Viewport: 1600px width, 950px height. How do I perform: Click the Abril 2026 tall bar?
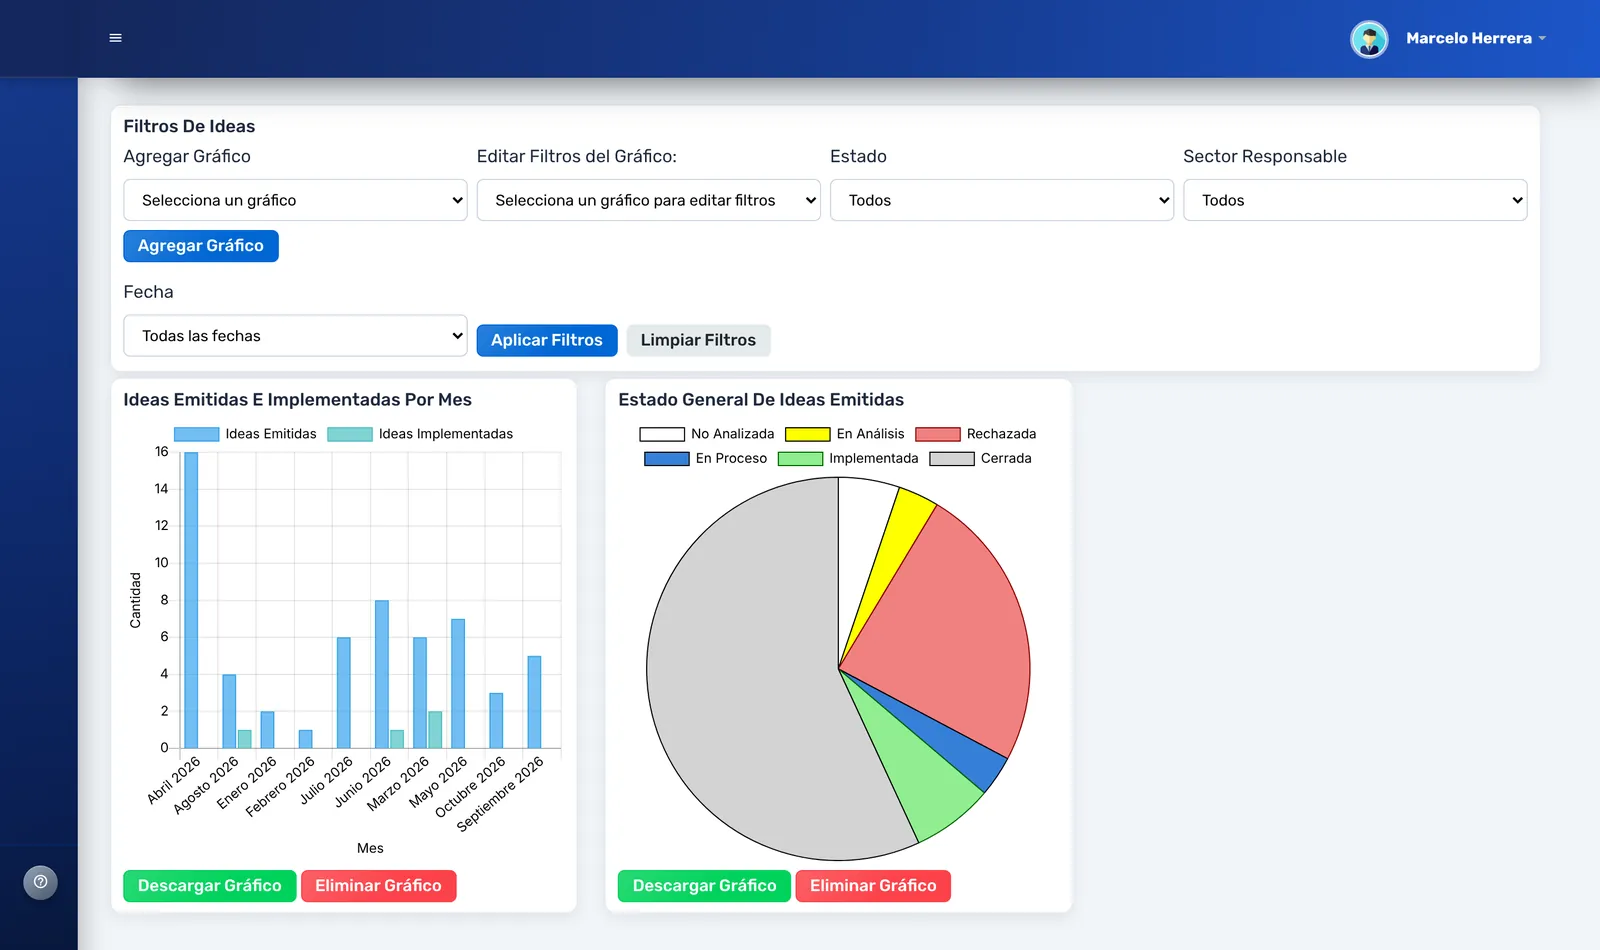tap(191, 600)
